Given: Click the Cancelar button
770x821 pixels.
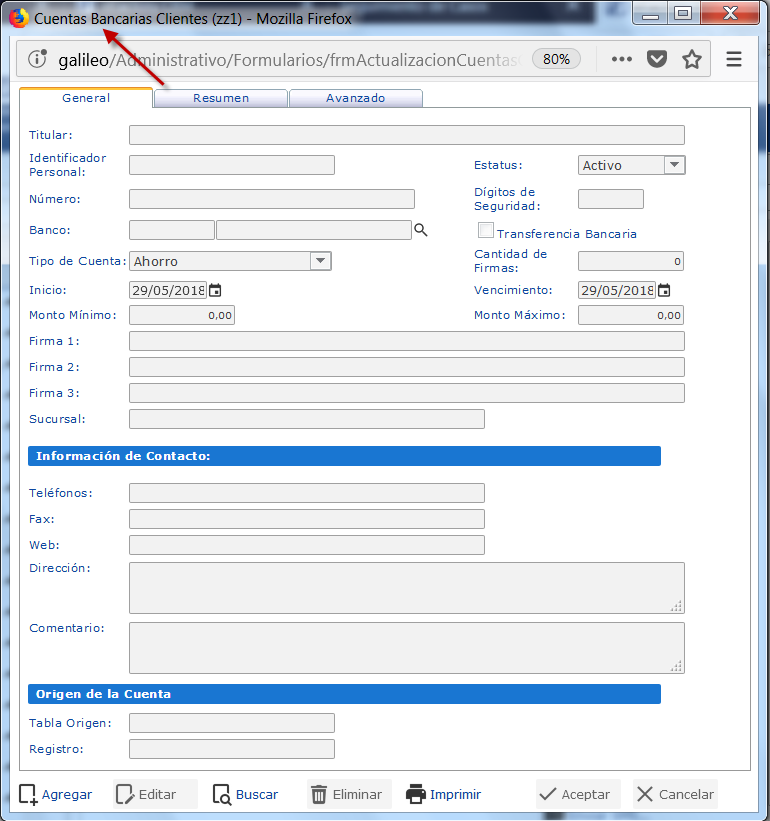Looking at the screenshot, I should 675,794.
